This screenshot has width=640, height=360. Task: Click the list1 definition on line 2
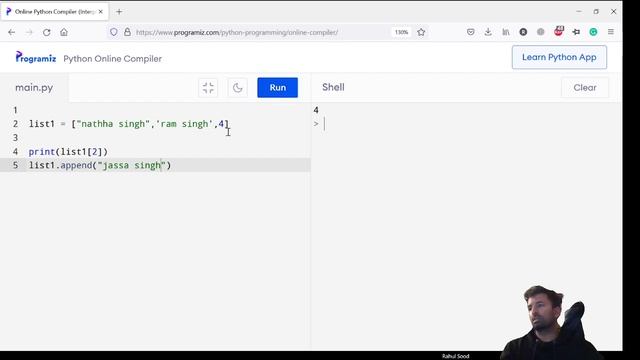[129, 124]
